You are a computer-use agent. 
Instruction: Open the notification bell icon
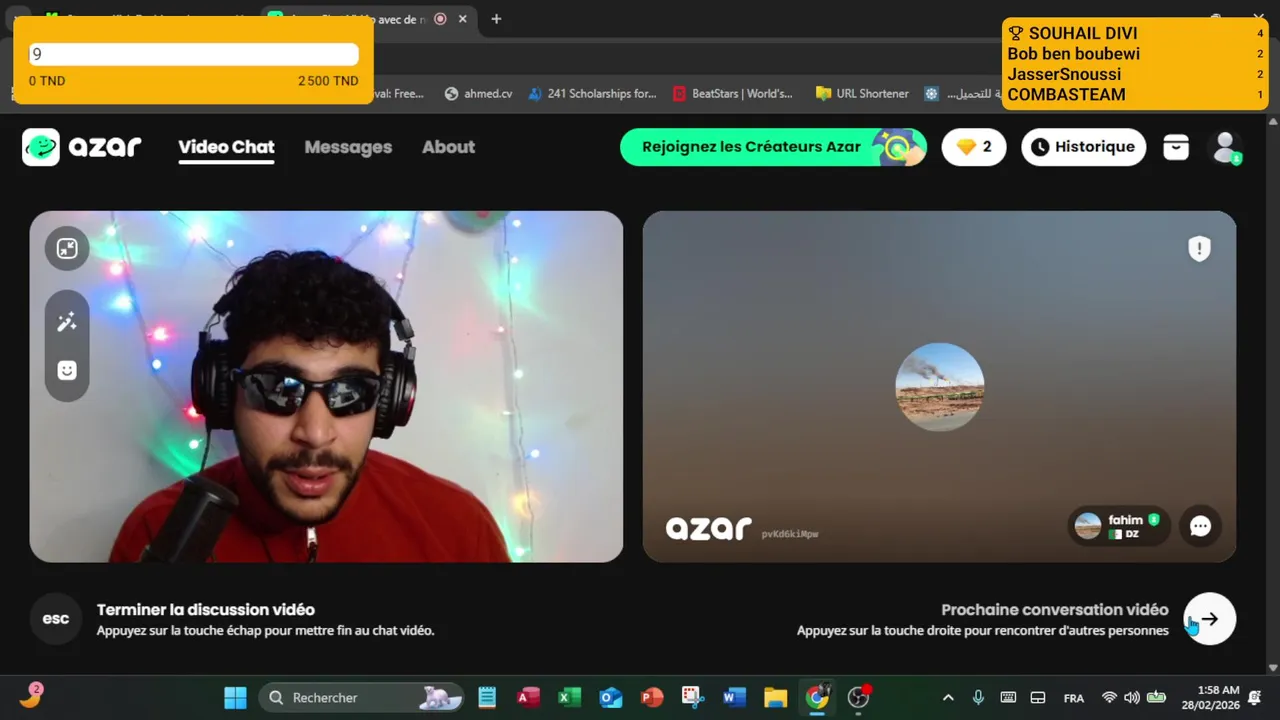[x=1254, y=697]
